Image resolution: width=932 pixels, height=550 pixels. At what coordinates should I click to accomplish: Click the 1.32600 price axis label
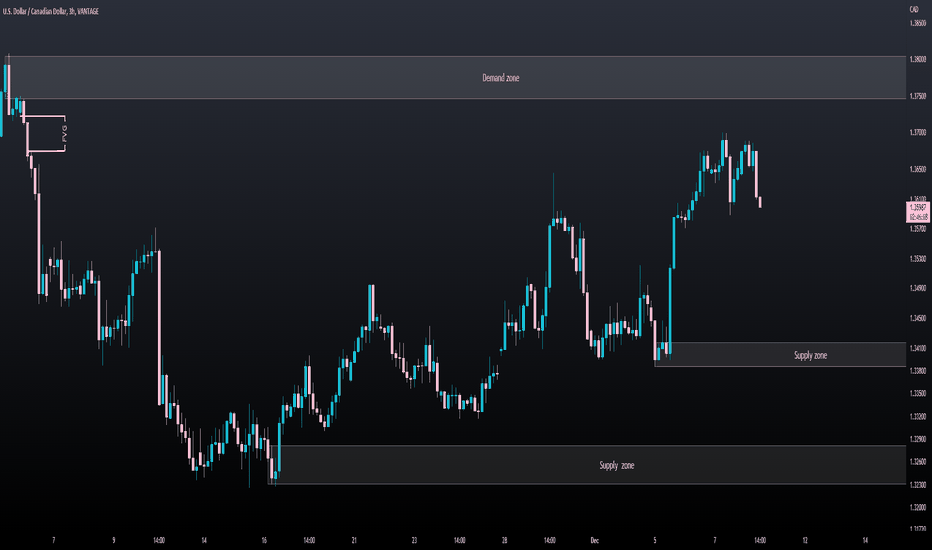[x=918, y=462]
